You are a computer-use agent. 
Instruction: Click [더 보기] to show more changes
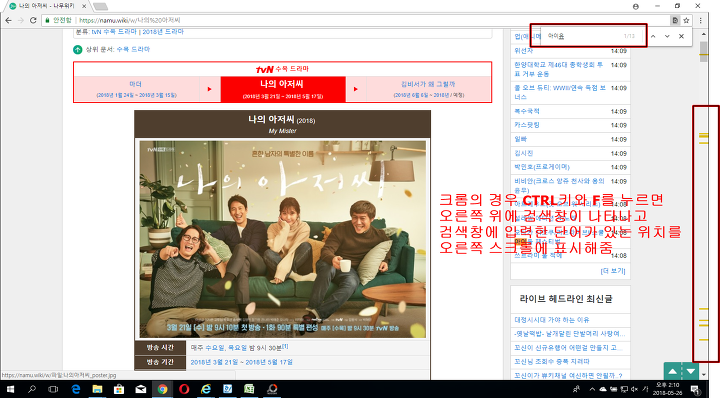[613, 271]
